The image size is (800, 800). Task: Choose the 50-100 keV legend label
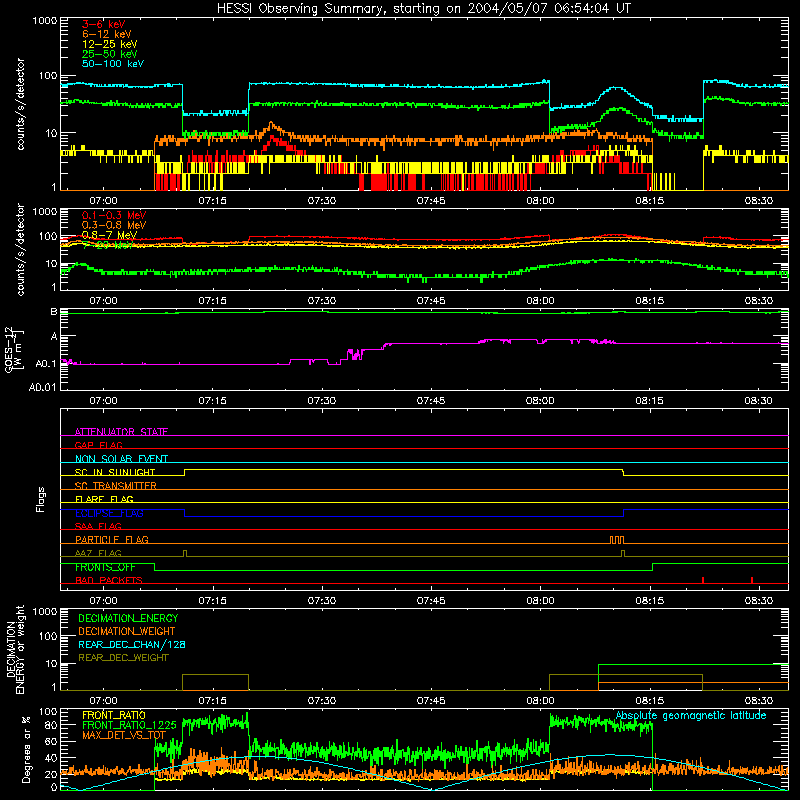pyautogui.click(x=112, y=64)
